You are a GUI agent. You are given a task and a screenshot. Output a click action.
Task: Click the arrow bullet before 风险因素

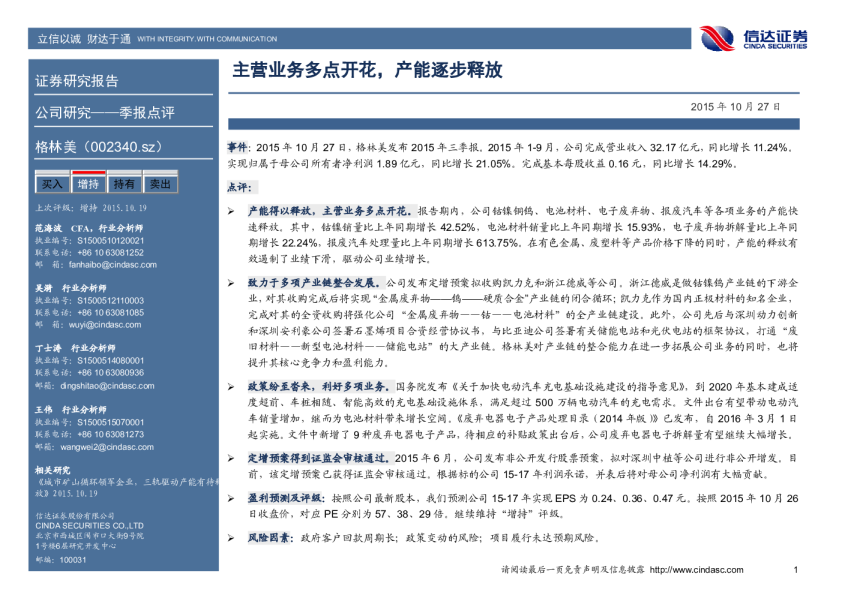(x=231, y=538)
